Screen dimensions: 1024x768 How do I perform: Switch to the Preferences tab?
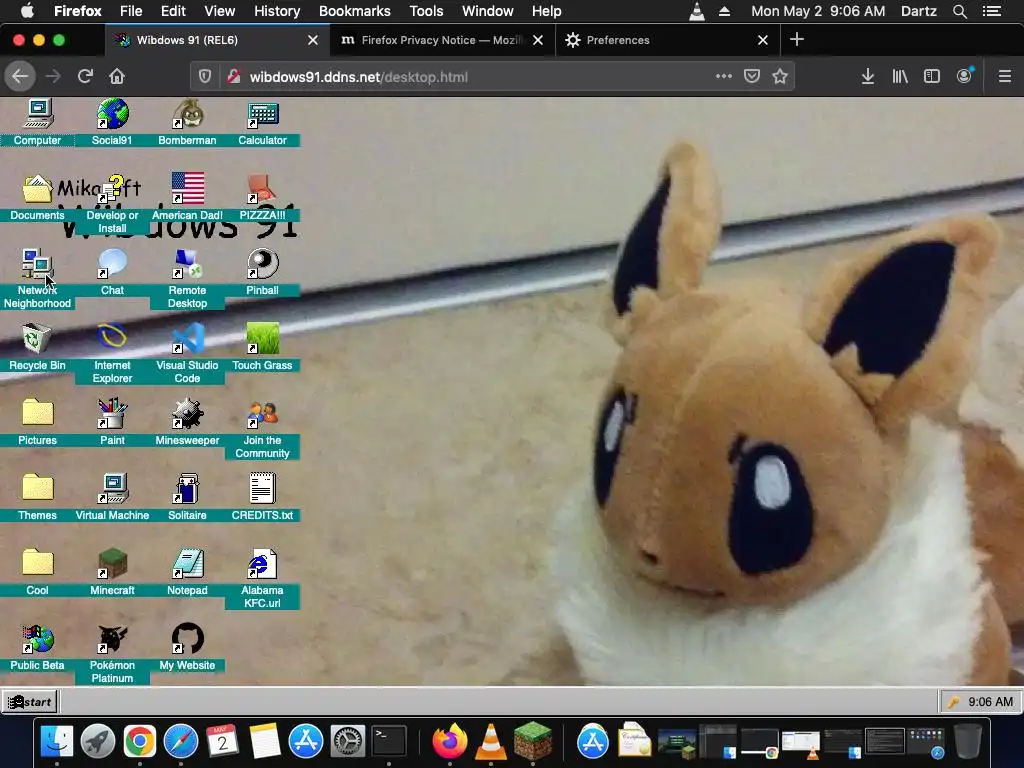667,40
